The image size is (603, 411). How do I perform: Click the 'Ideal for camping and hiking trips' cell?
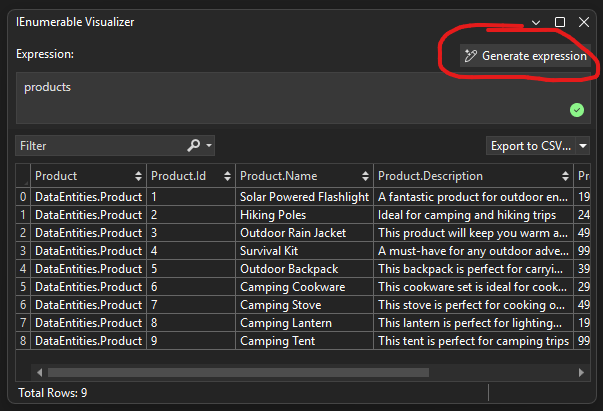pos(473,215)
